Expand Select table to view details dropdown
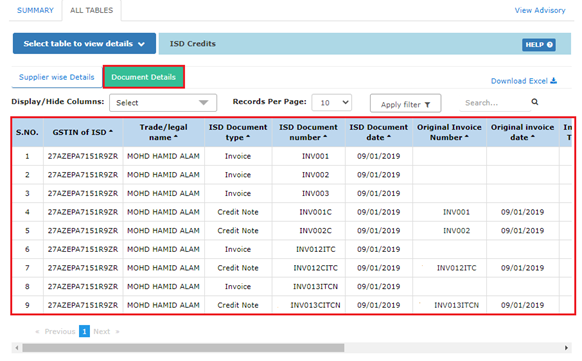 pyautogui.click(x=84, y=44)
